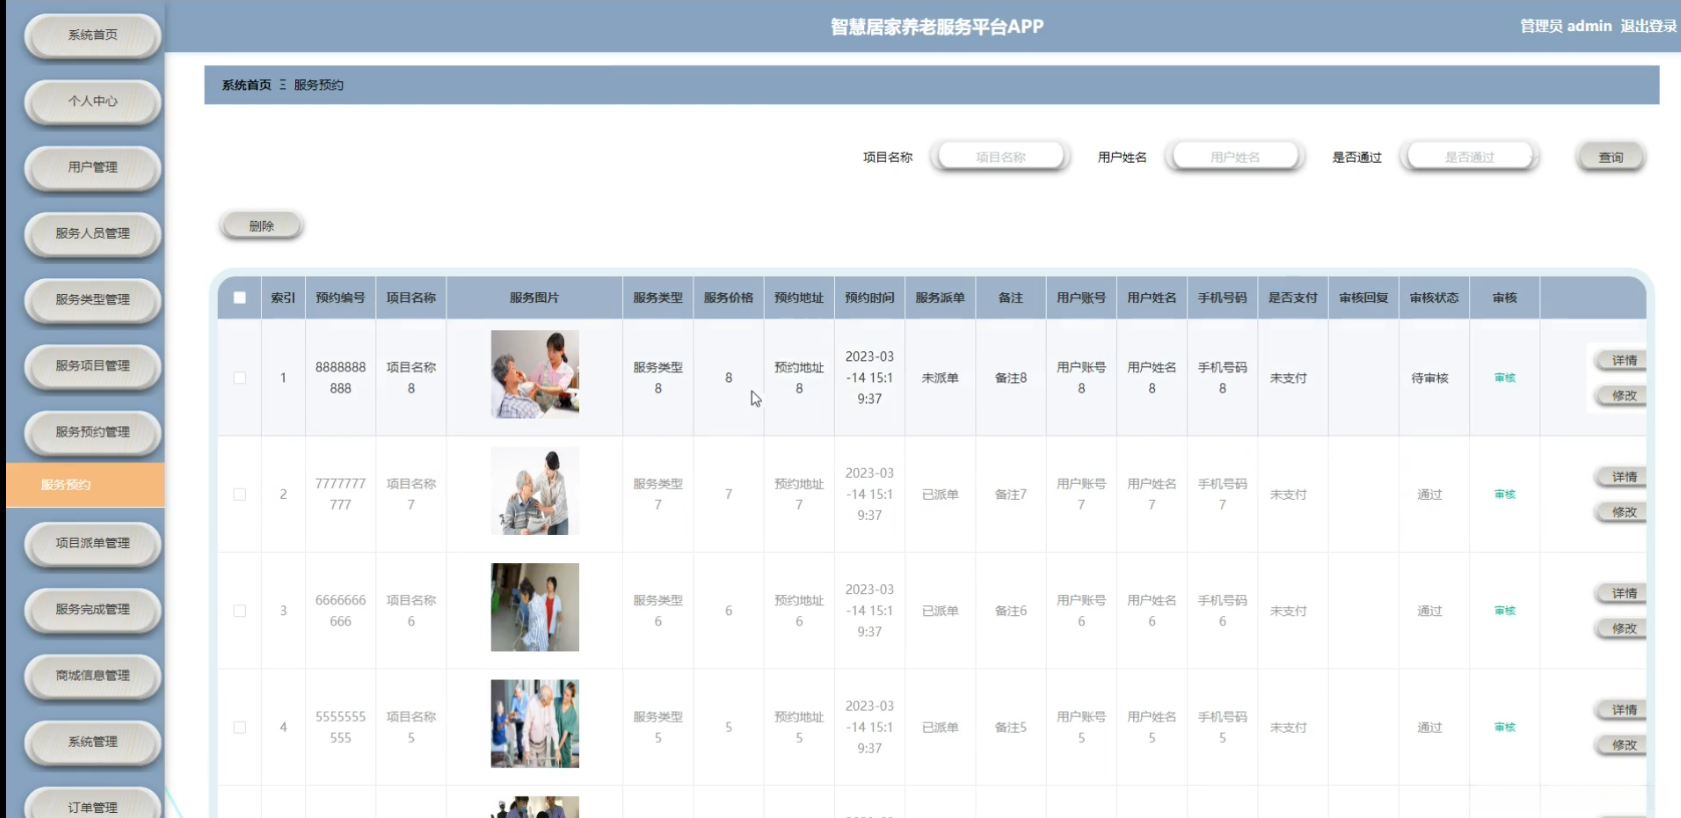Image resolution: width=1681 pixels, height=818 pixels.
Task: Click the 手机号码6 cell
Action: [x=1222, y=611]
